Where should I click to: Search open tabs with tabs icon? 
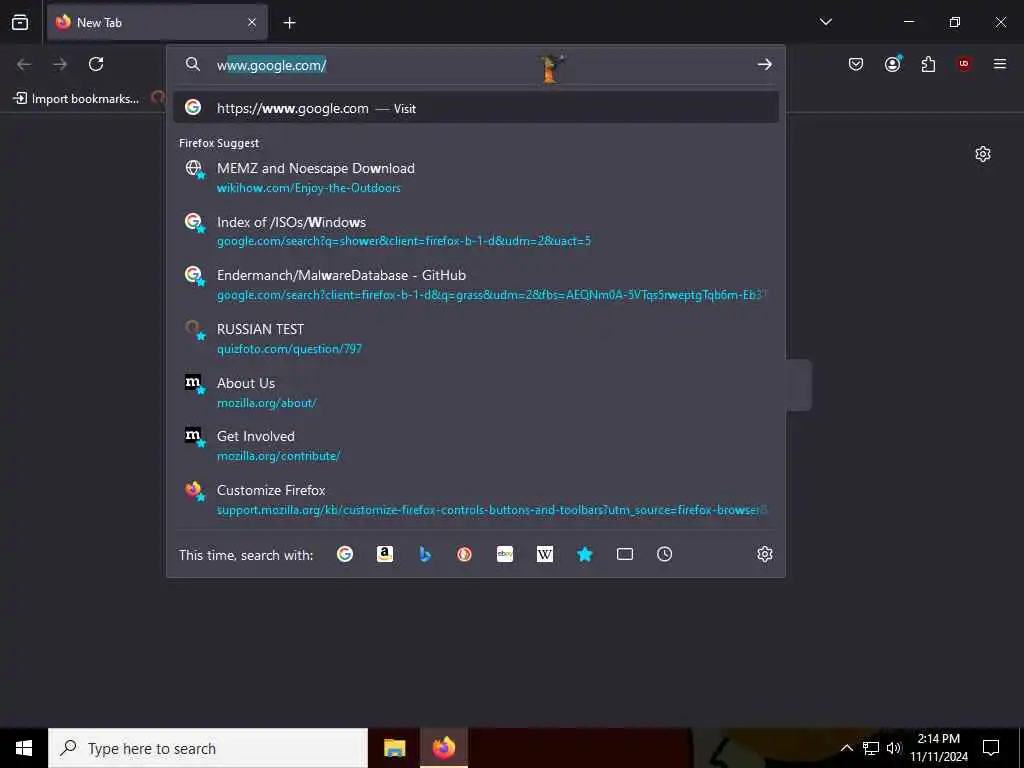point(625,554)
